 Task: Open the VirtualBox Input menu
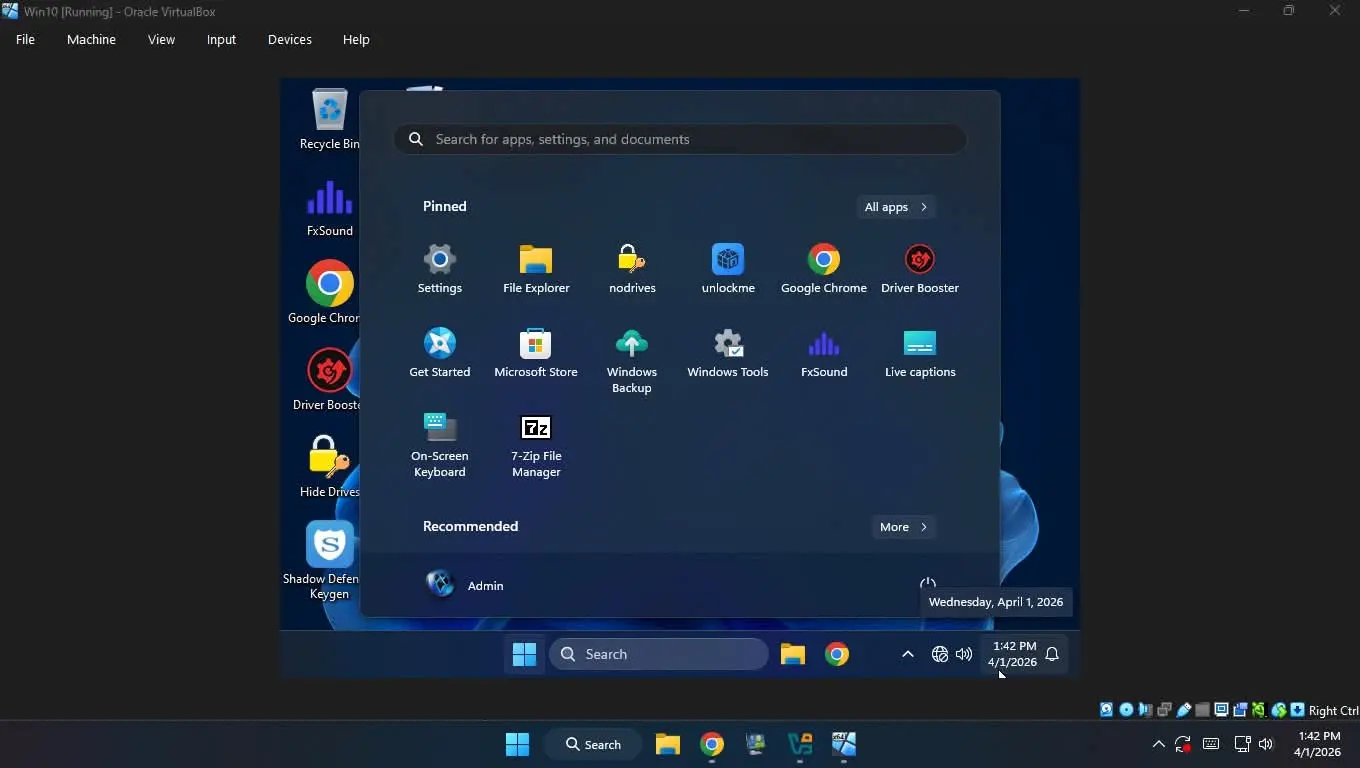(x=221, y=39)
